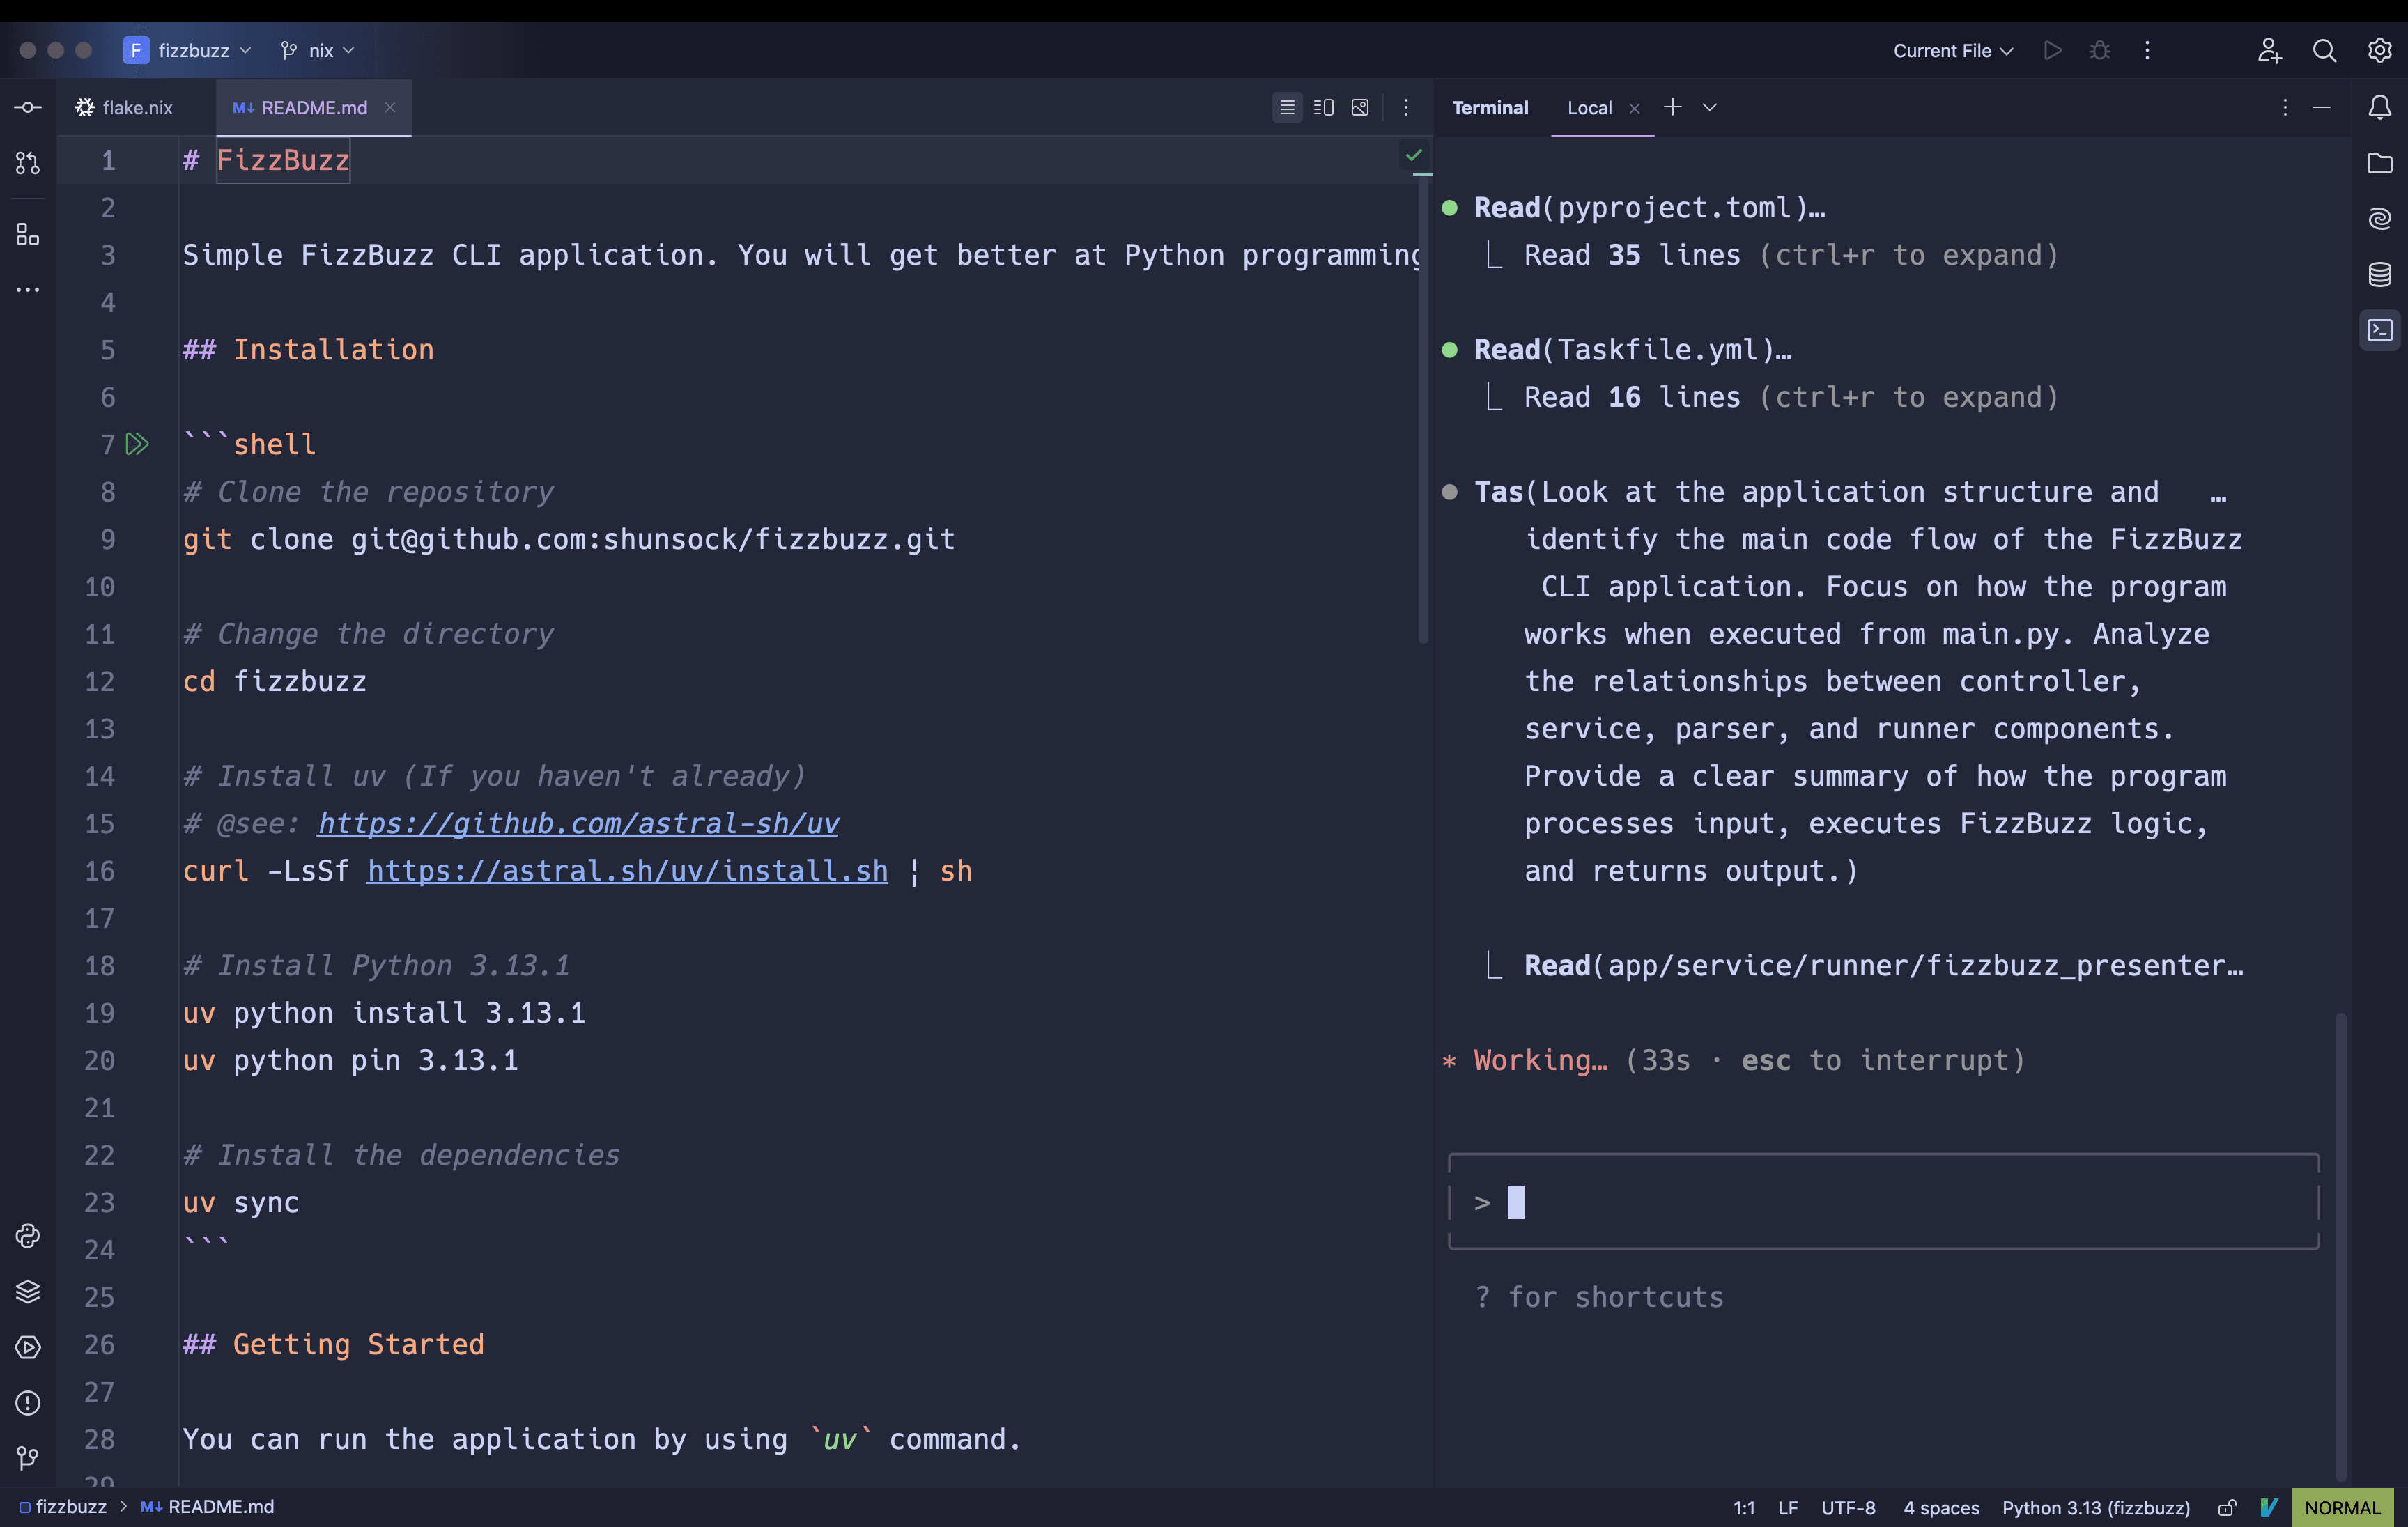The width and height of the screenshot is (2408, 1527).
Task: Click Python 3.13 interpreter in status bar
Action: pos(2095,1507)
